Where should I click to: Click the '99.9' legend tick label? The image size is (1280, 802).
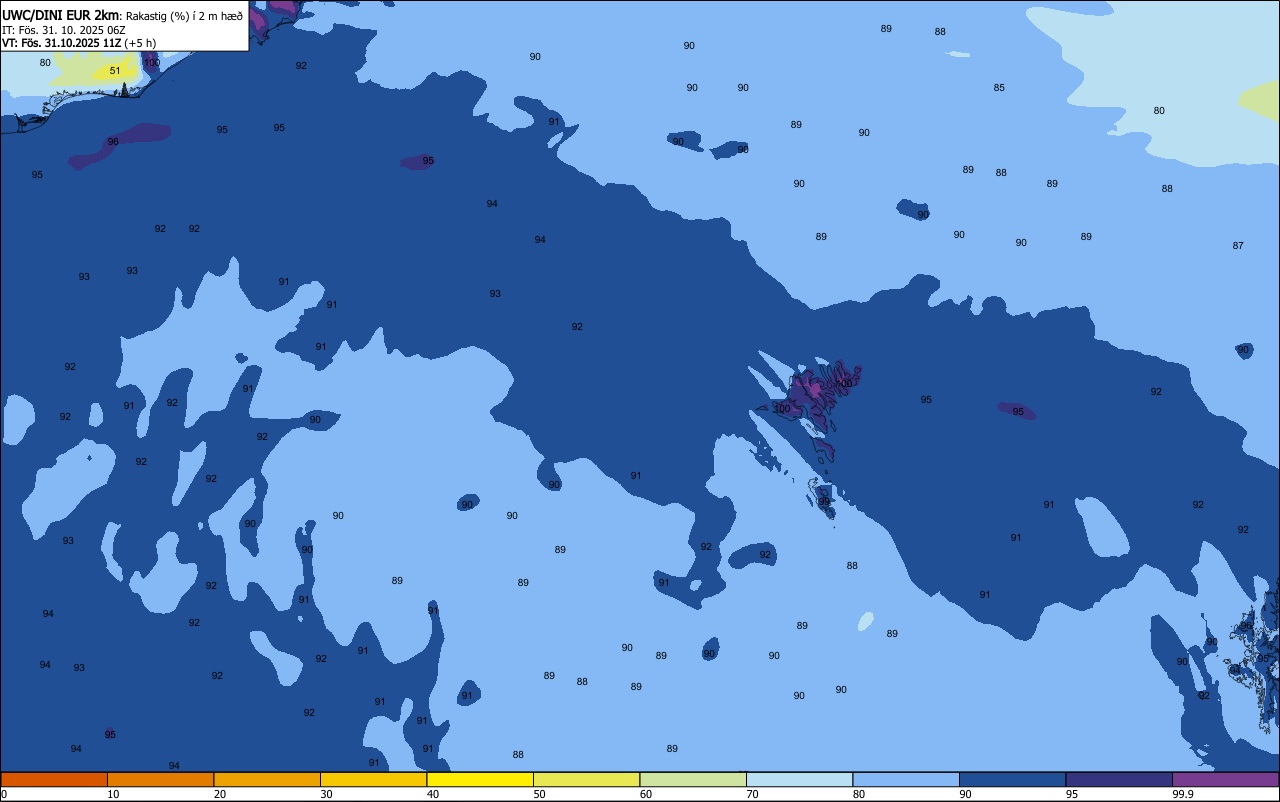pos(1183,794)
